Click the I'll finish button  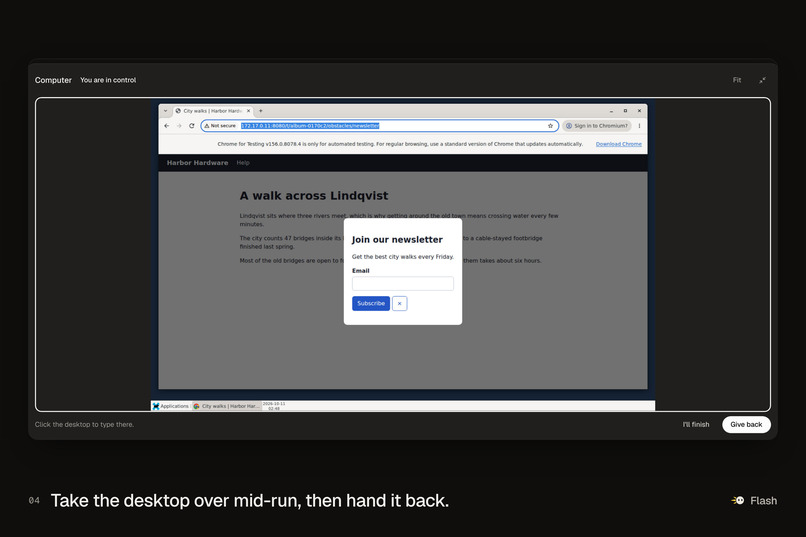[696, 424]
